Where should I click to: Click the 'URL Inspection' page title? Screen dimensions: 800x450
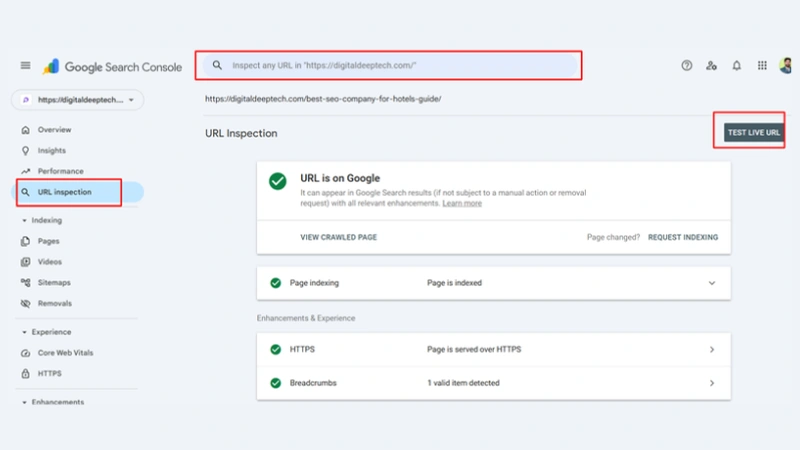241,133
